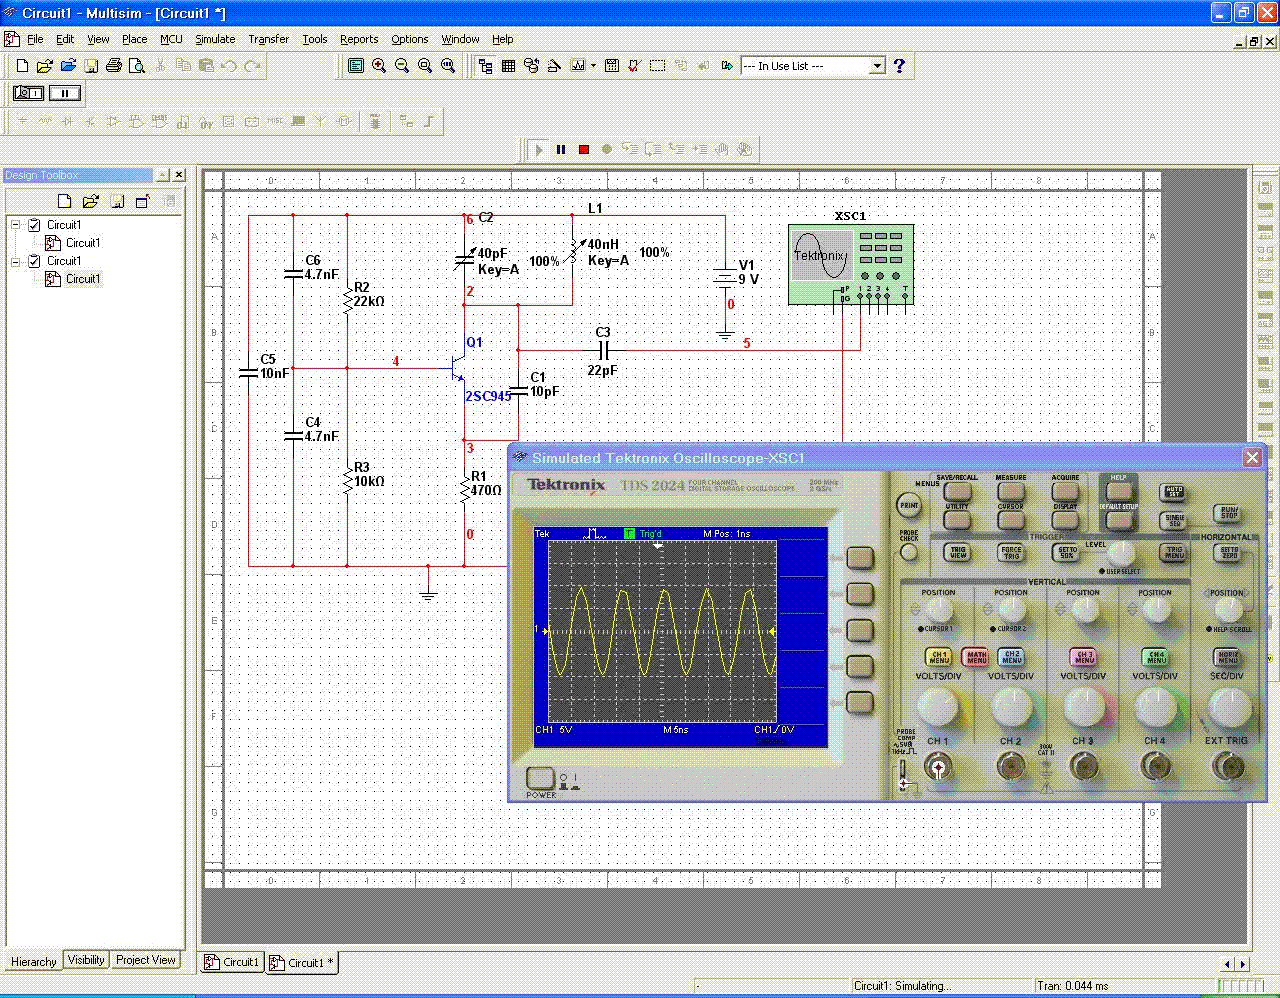Click the blue Help question mark icon

click(899, 66)
